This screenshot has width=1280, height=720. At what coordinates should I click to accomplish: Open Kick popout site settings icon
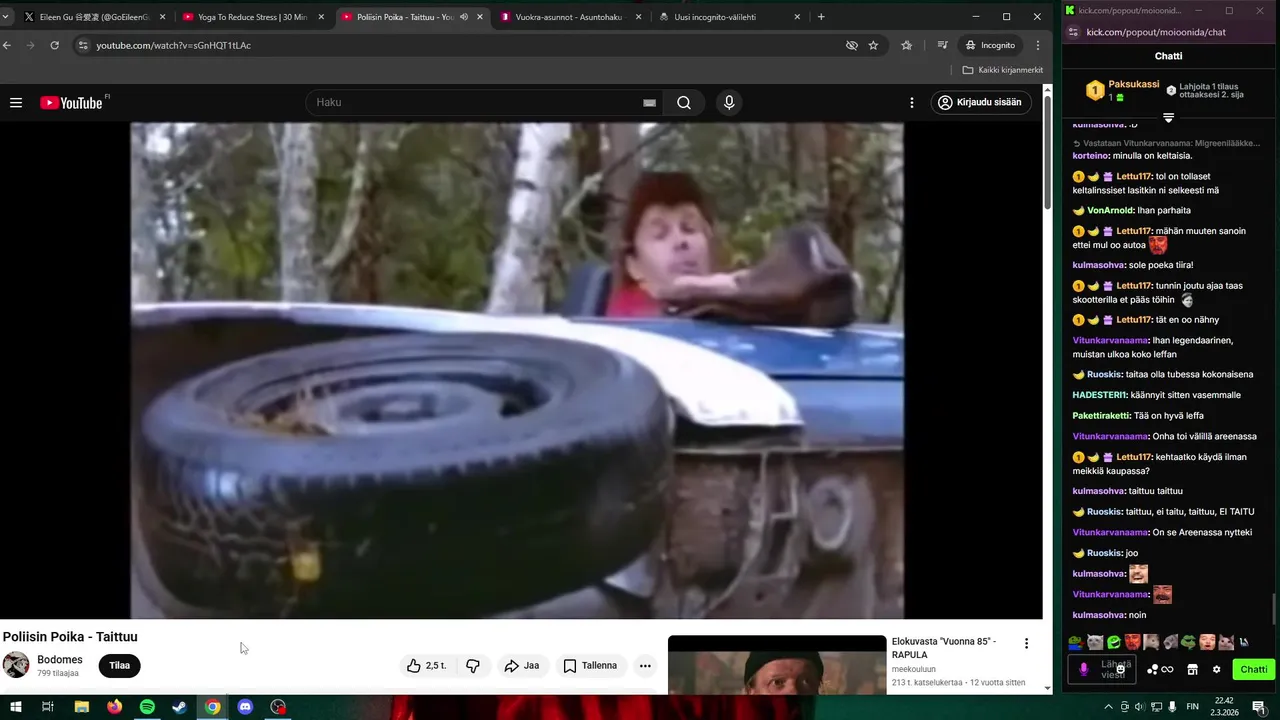pyautogui.click(x=1072, y=32)
